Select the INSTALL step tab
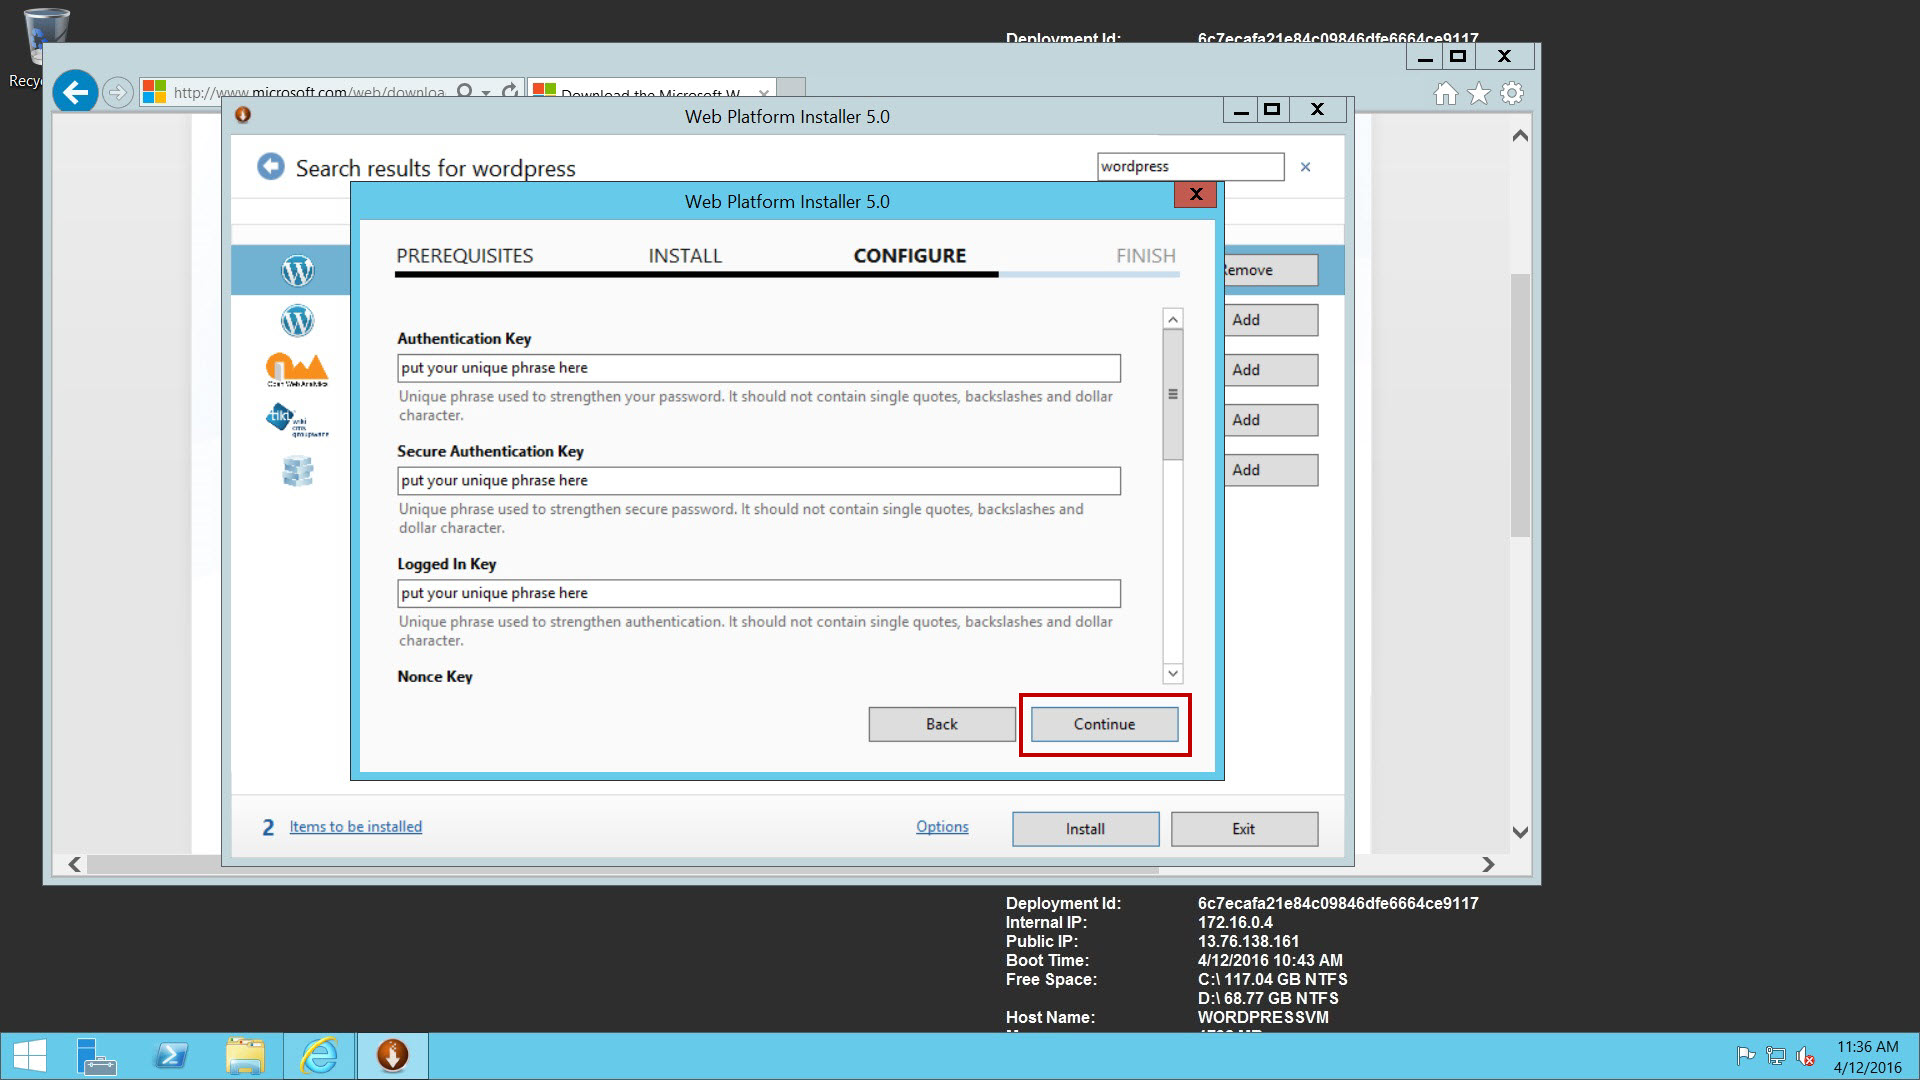The width and height of the screenshot is (1920, 1080). pyautogui.click(x=685, y=256)
